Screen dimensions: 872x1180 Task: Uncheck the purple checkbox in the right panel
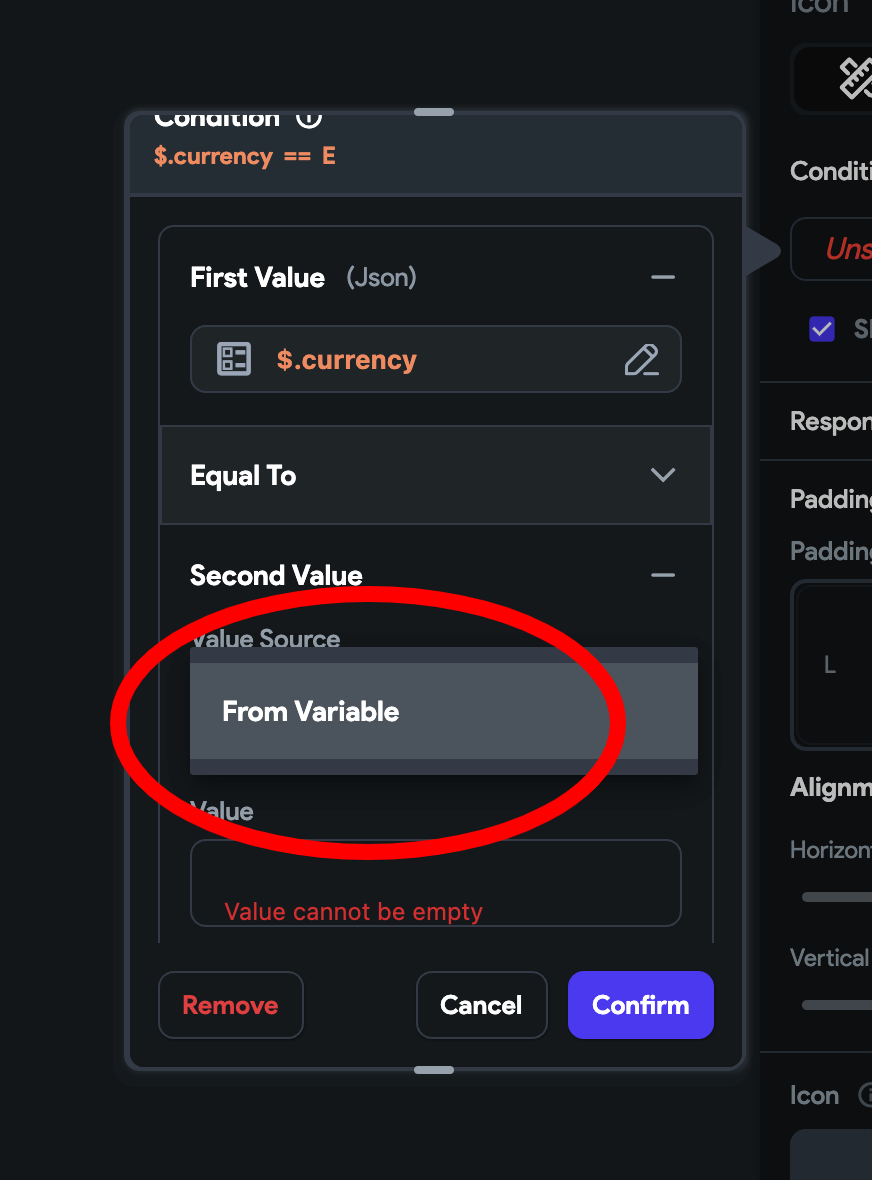(x=822, y=328)
